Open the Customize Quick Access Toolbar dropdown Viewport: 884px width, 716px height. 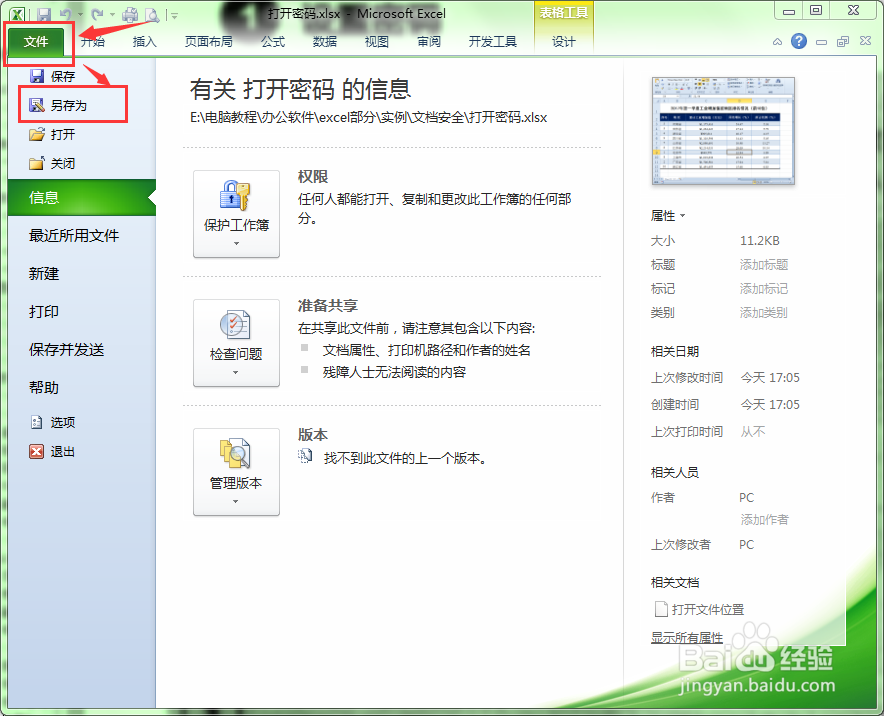pos(172,14)
